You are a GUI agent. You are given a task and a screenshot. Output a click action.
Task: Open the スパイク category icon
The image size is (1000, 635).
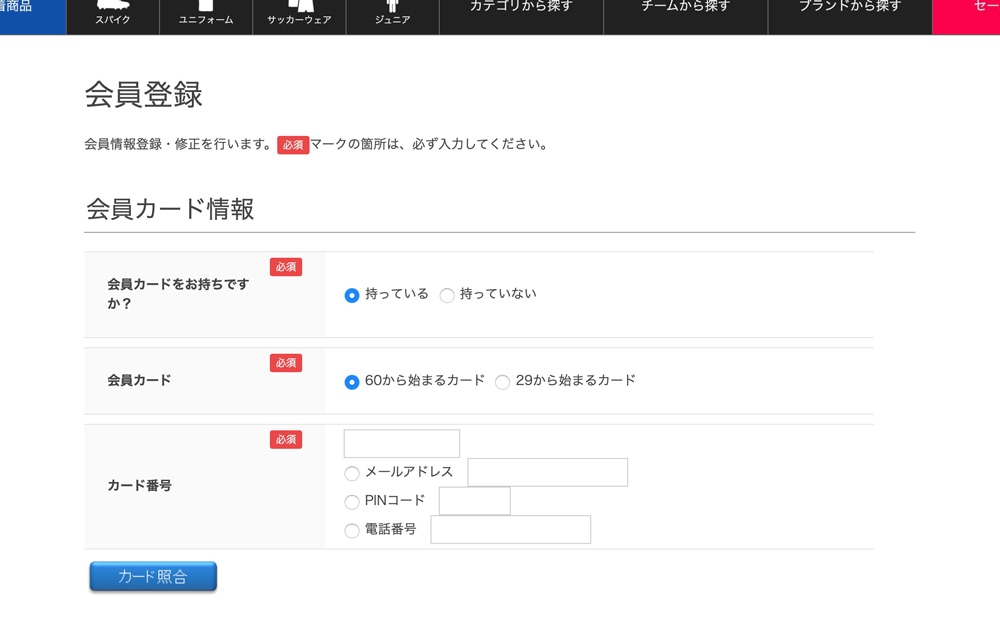(113, 14)
